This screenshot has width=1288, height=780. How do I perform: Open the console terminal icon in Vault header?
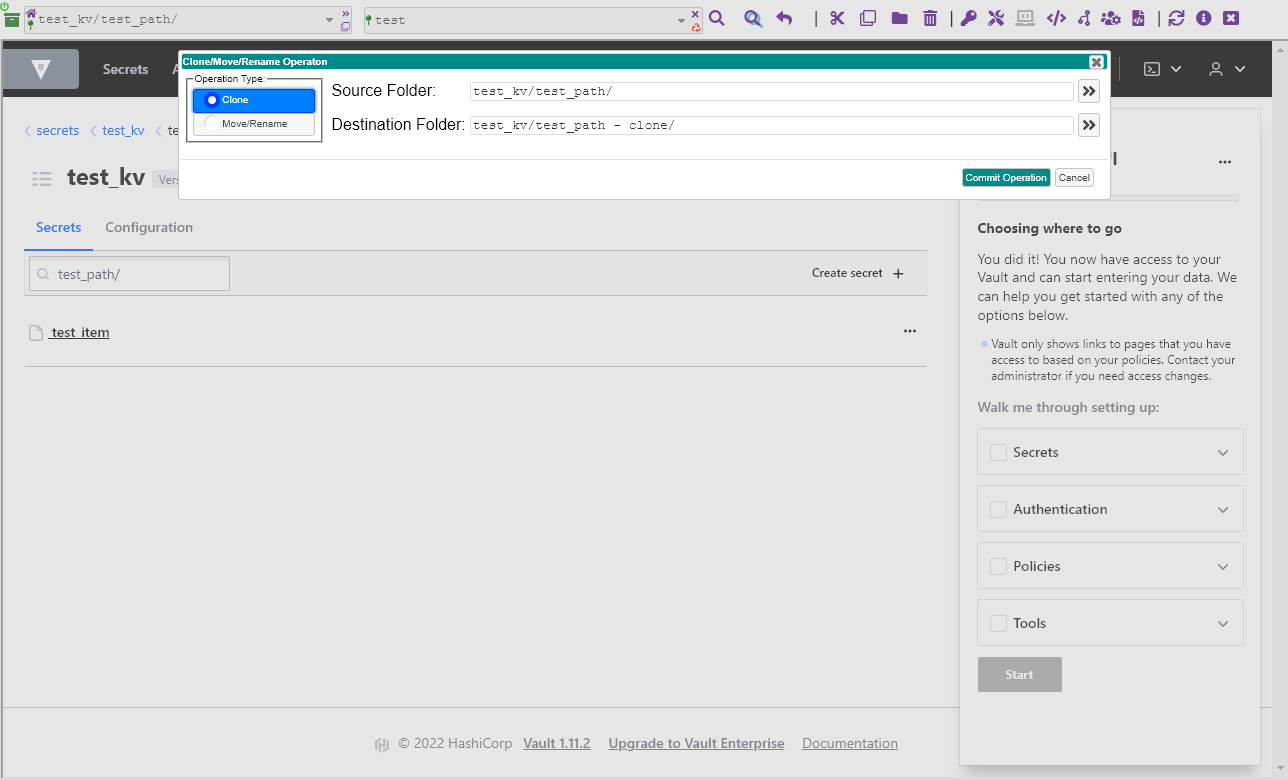1152,69
